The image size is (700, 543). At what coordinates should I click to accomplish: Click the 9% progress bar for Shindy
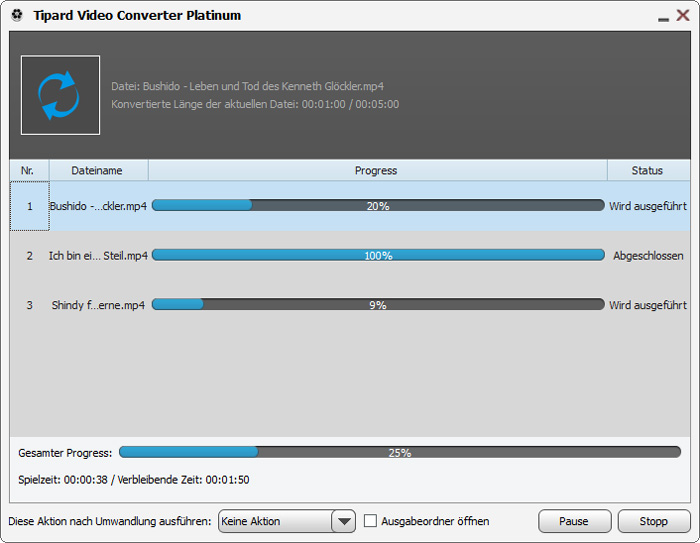tap(378, 305)
